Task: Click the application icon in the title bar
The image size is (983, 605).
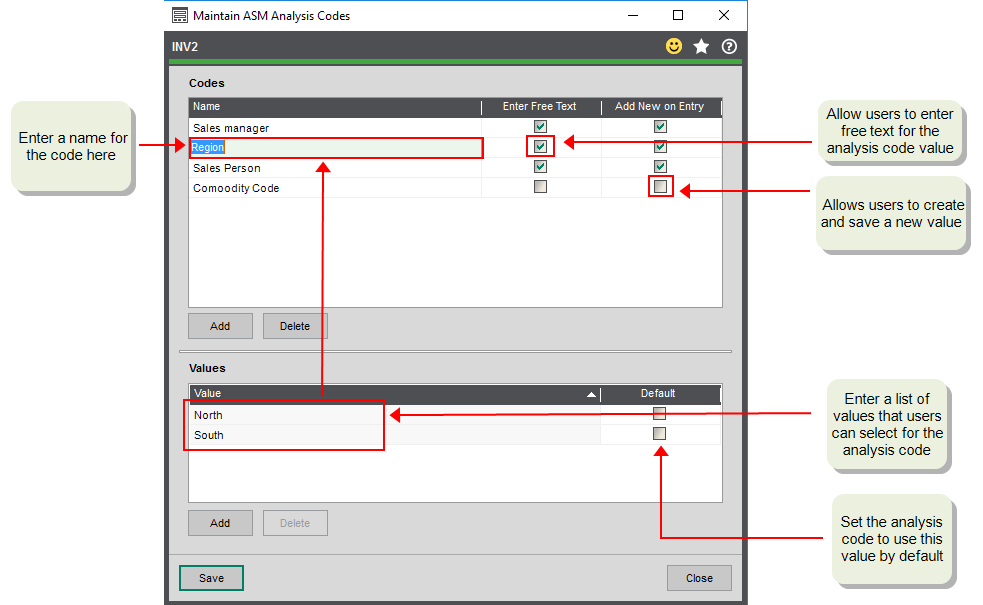Action: tap(180, 15)
